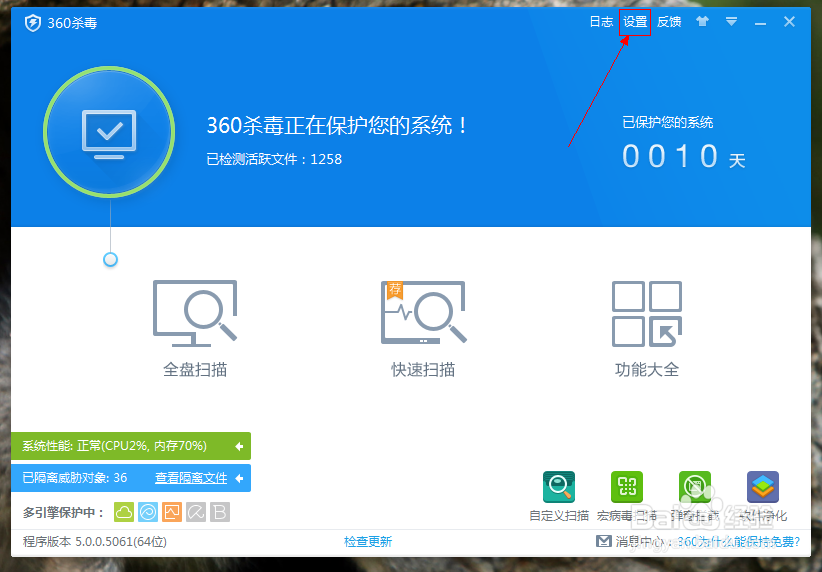Open the title bar dropdown triangle menu

coord(731,21)
